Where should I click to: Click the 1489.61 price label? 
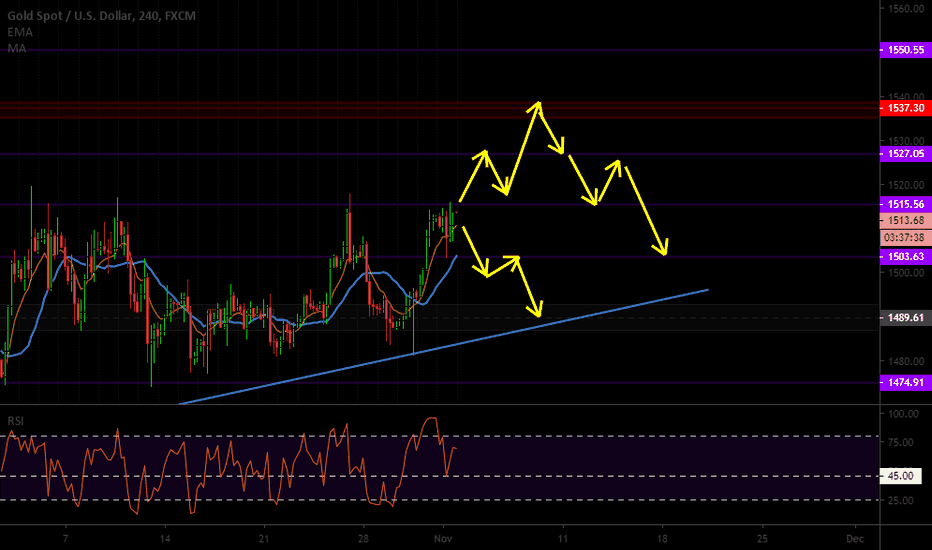[906, 318]
